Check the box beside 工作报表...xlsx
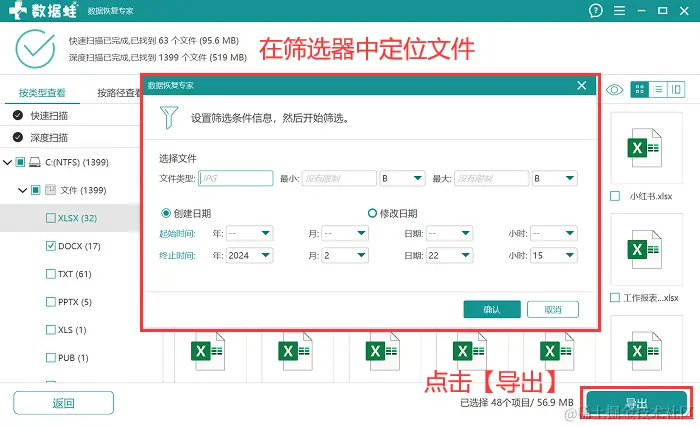Image resolution: width=700 pixels, height=427 pixels. 615,297
